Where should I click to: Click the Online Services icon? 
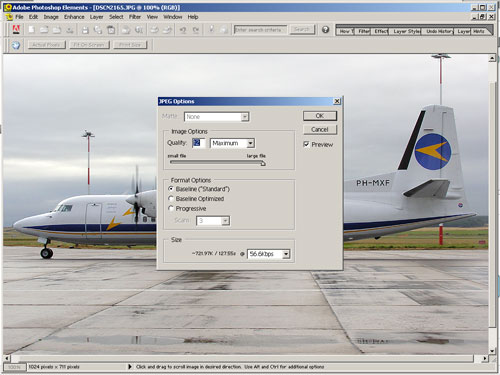click(x=139, y=30)
